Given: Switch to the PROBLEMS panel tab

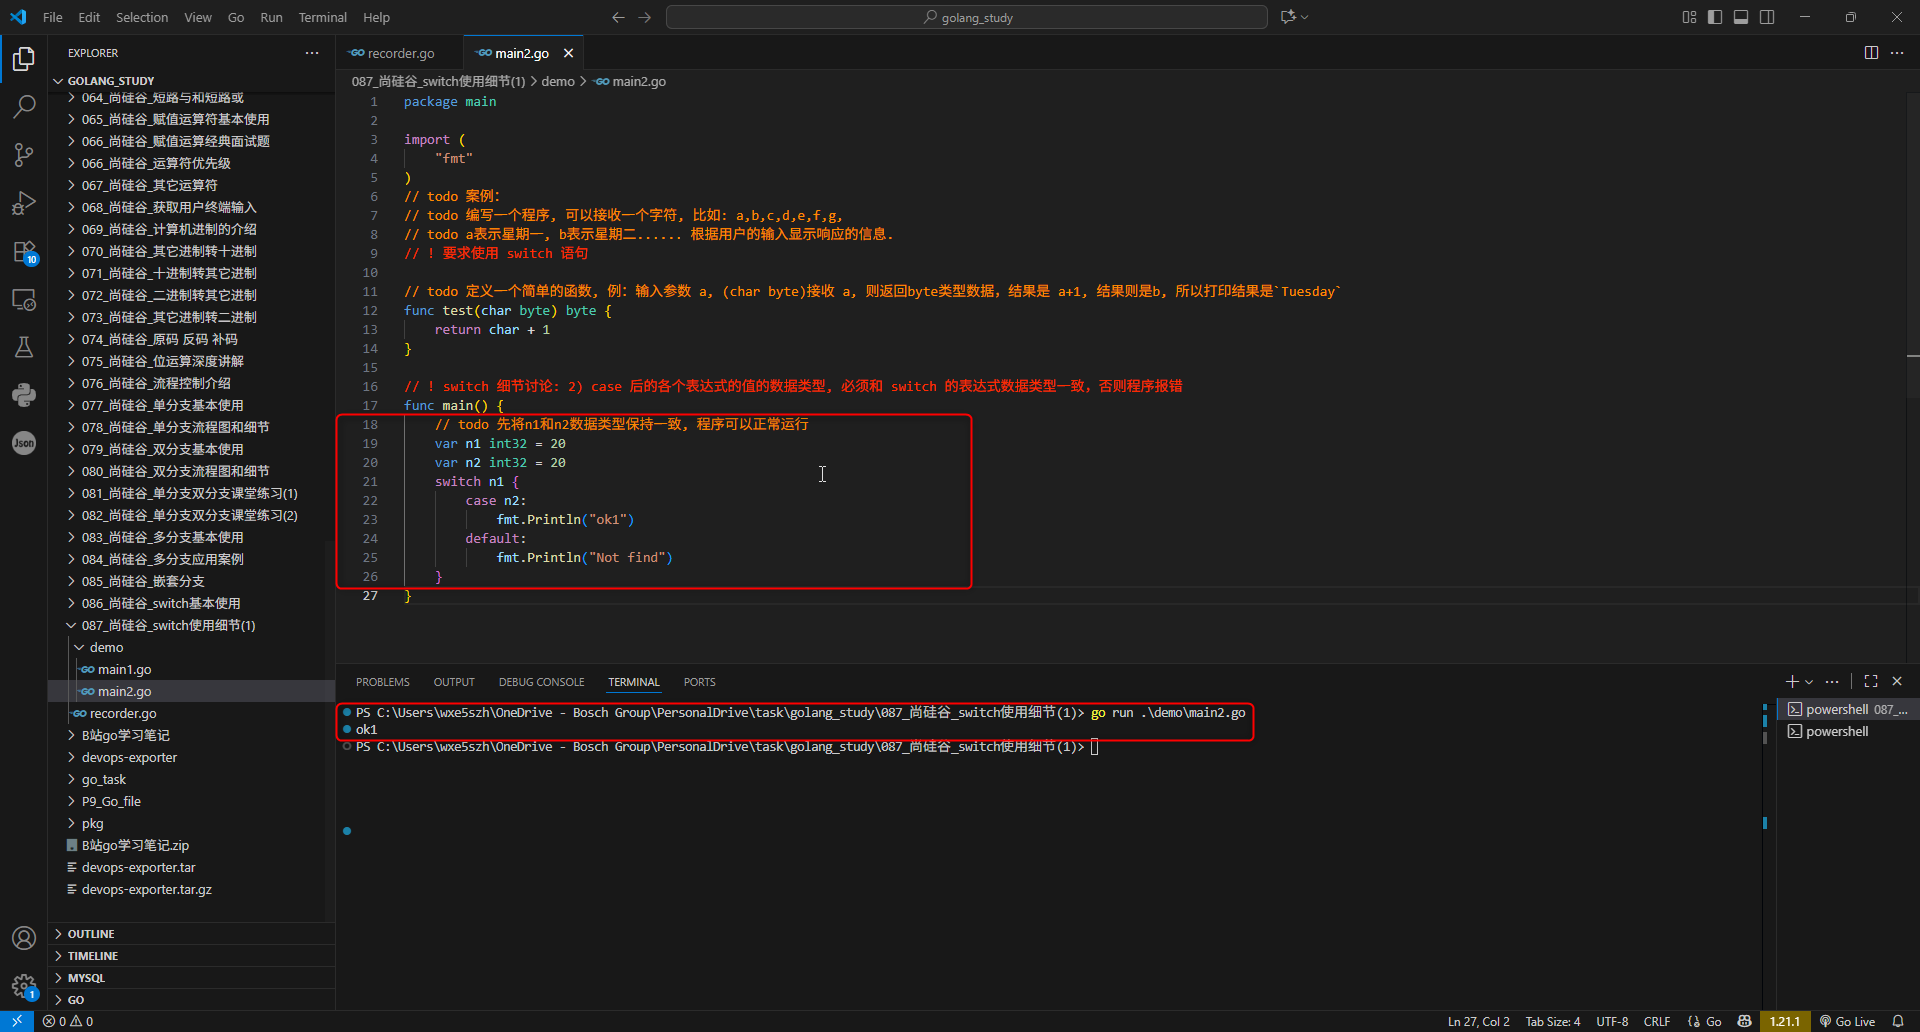Looking at the screenshot, I should point(383,682).
